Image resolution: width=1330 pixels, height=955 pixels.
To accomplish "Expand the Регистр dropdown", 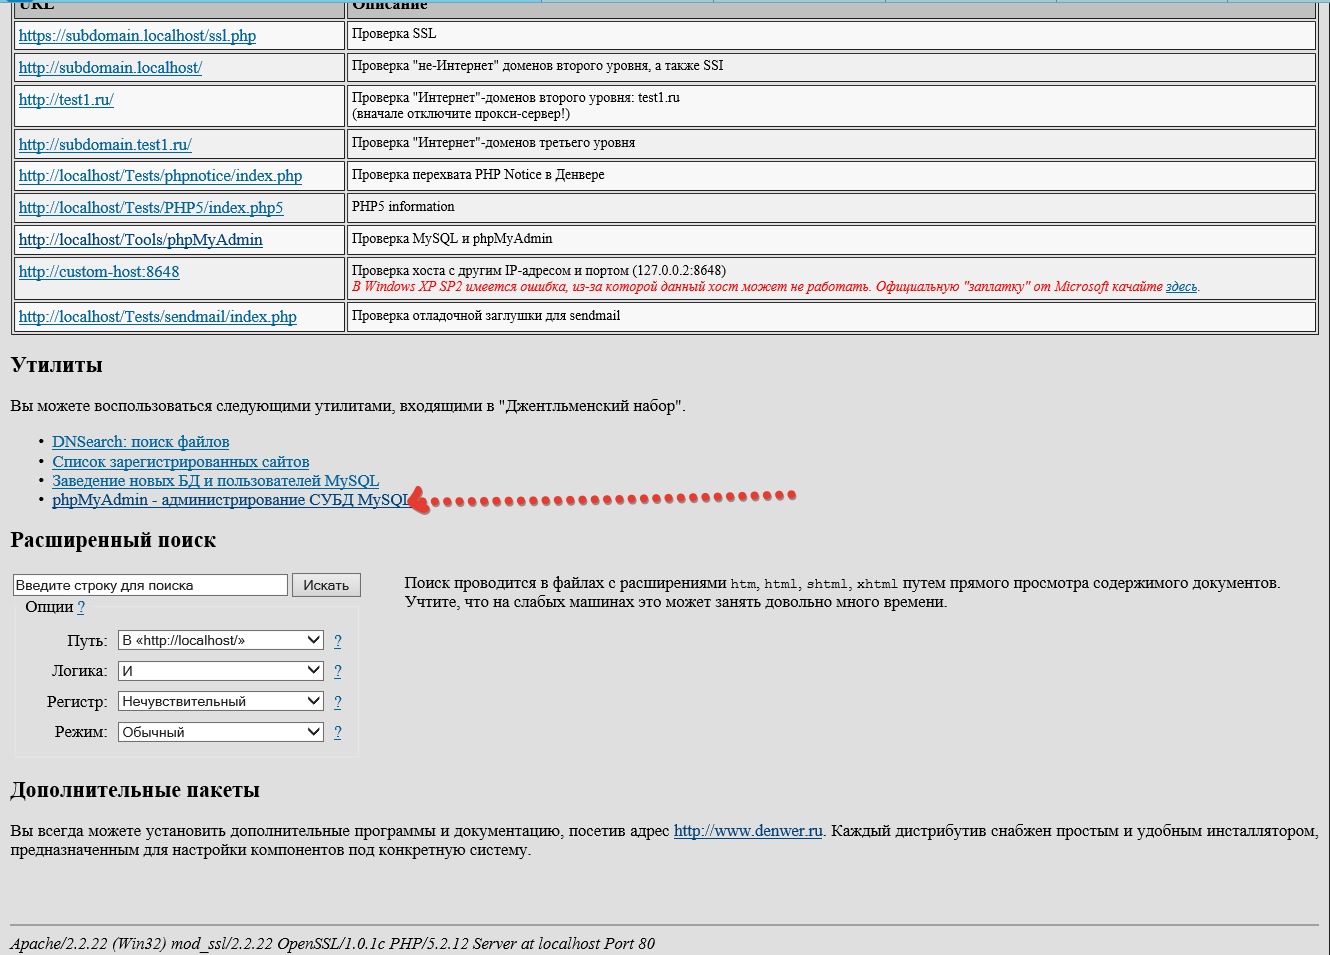I will click(221, 701).
